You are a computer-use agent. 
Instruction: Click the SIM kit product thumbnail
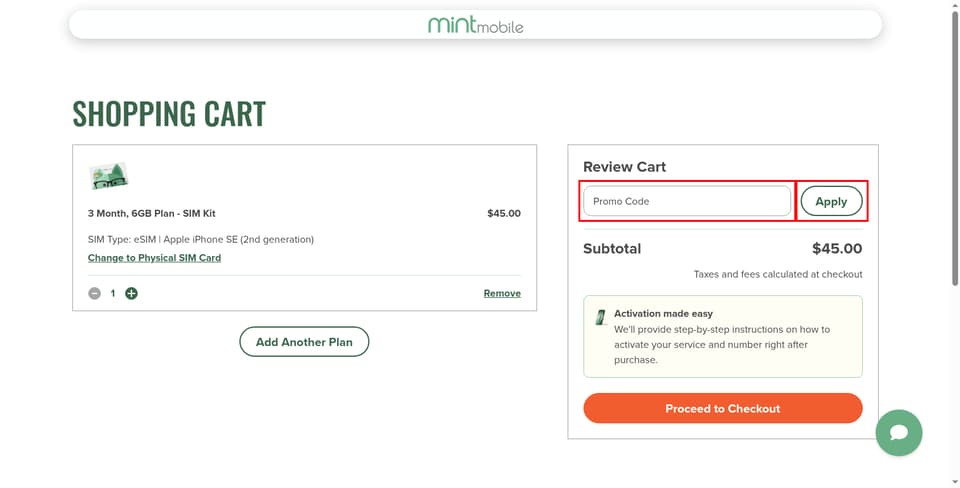point(108,176)
